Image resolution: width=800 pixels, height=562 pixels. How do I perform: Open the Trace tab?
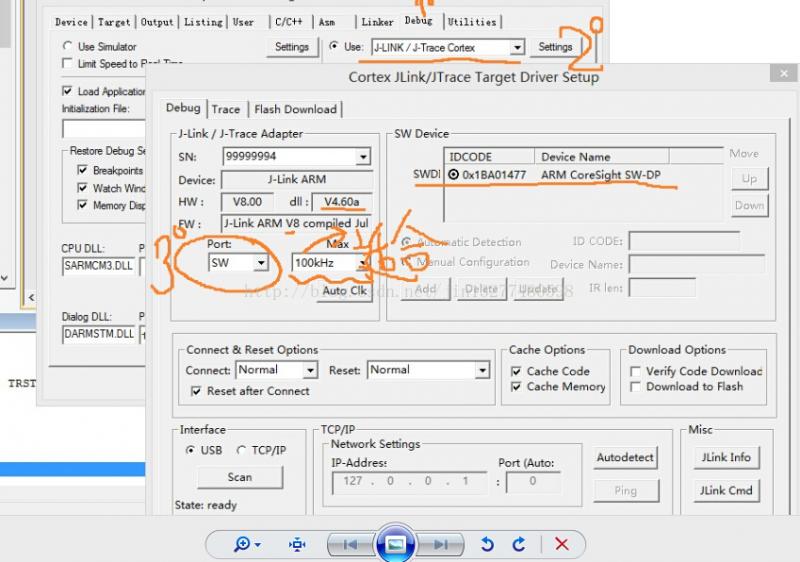[x=226, y=109]
